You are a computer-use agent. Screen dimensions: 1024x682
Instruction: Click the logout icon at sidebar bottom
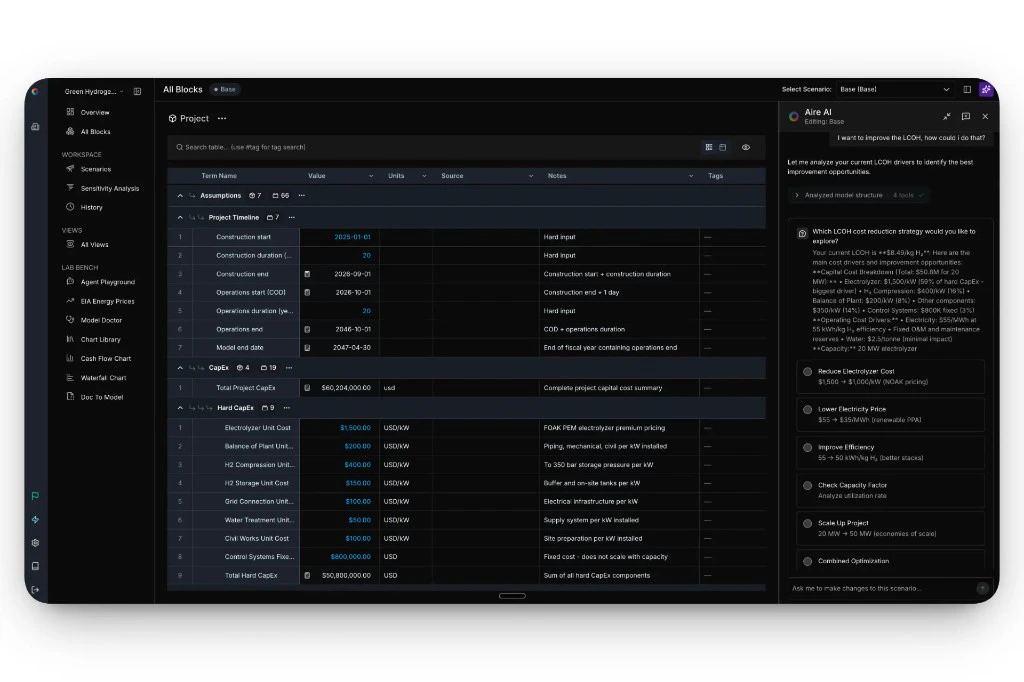click(35, 590)
